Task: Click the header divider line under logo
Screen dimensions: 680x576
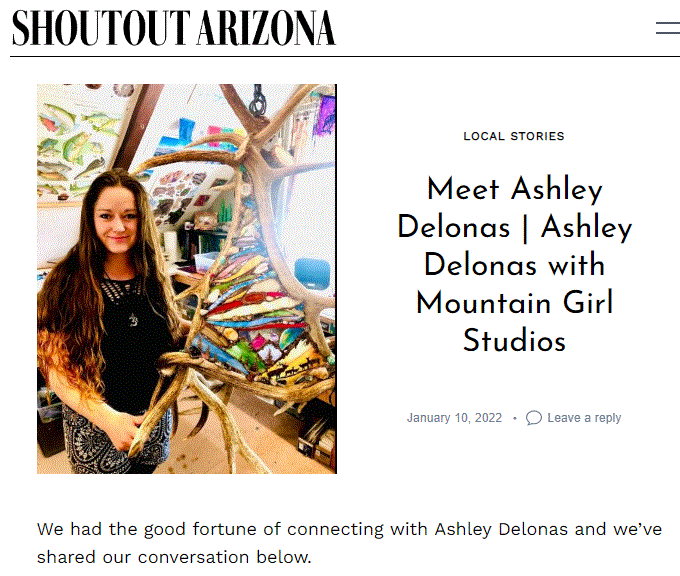Action: [x=345, y=56]
